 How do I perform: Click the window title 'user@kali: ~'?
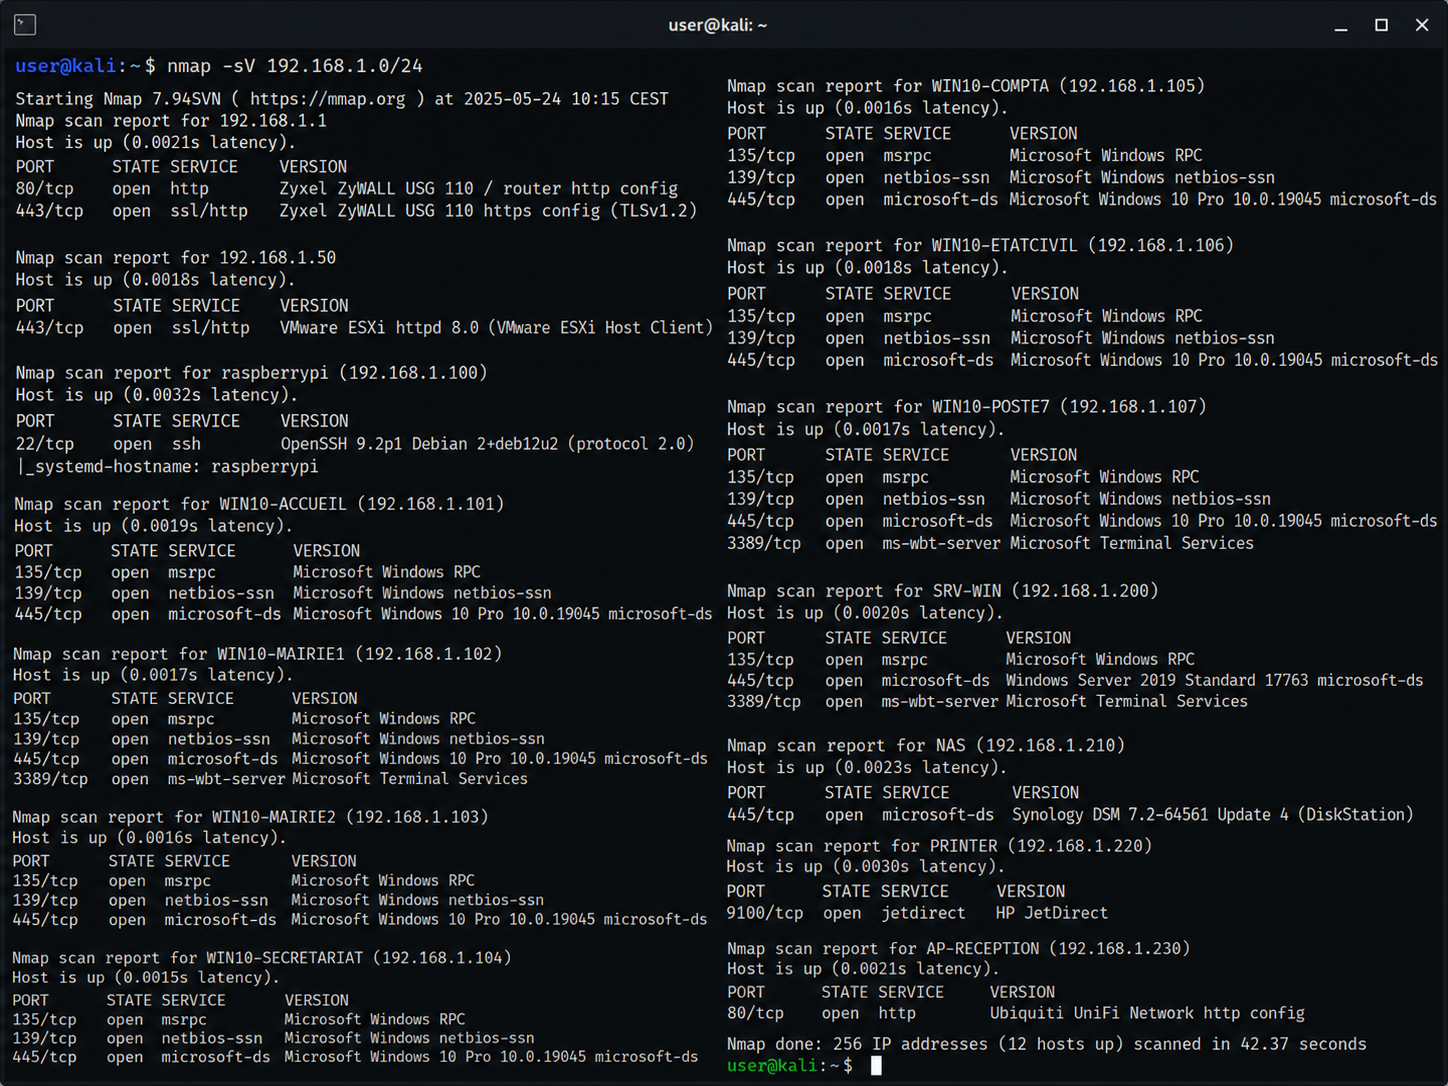pyautogui.click(x=718, y=25)
